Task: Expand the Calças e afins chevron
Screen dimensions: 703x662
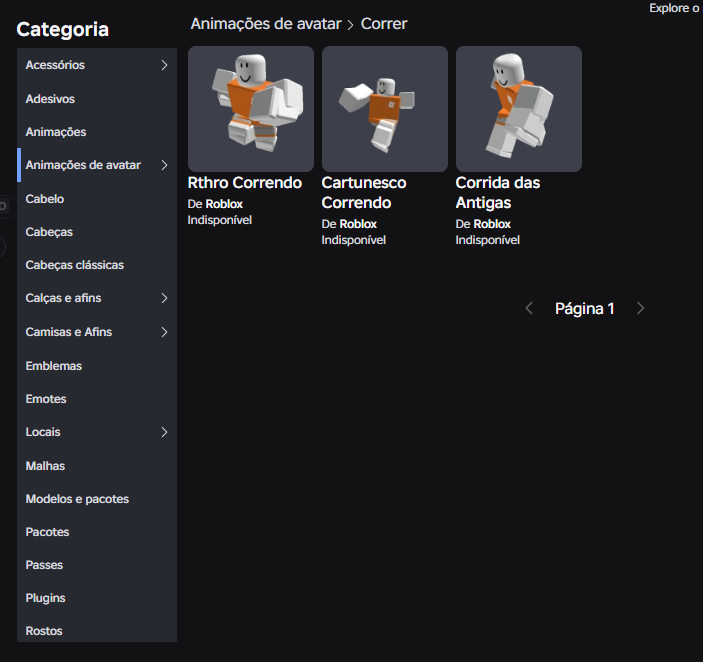Action: [x=164, y=298]
